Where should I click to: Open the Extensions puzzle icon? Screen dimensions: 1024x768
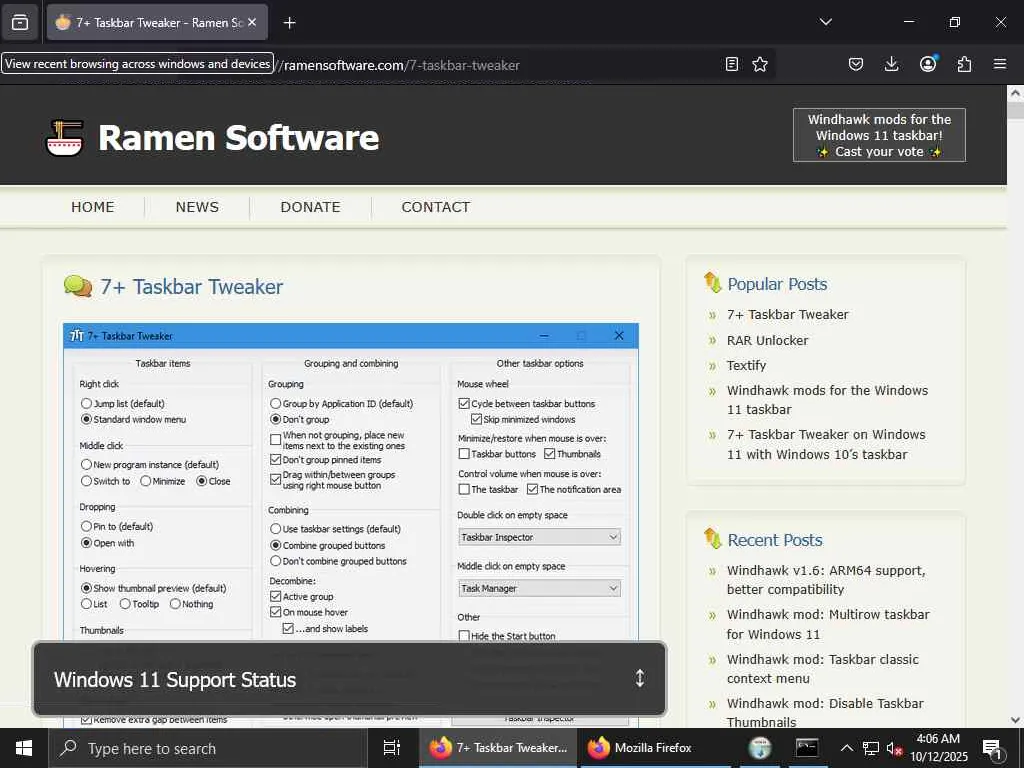[964, 64]
